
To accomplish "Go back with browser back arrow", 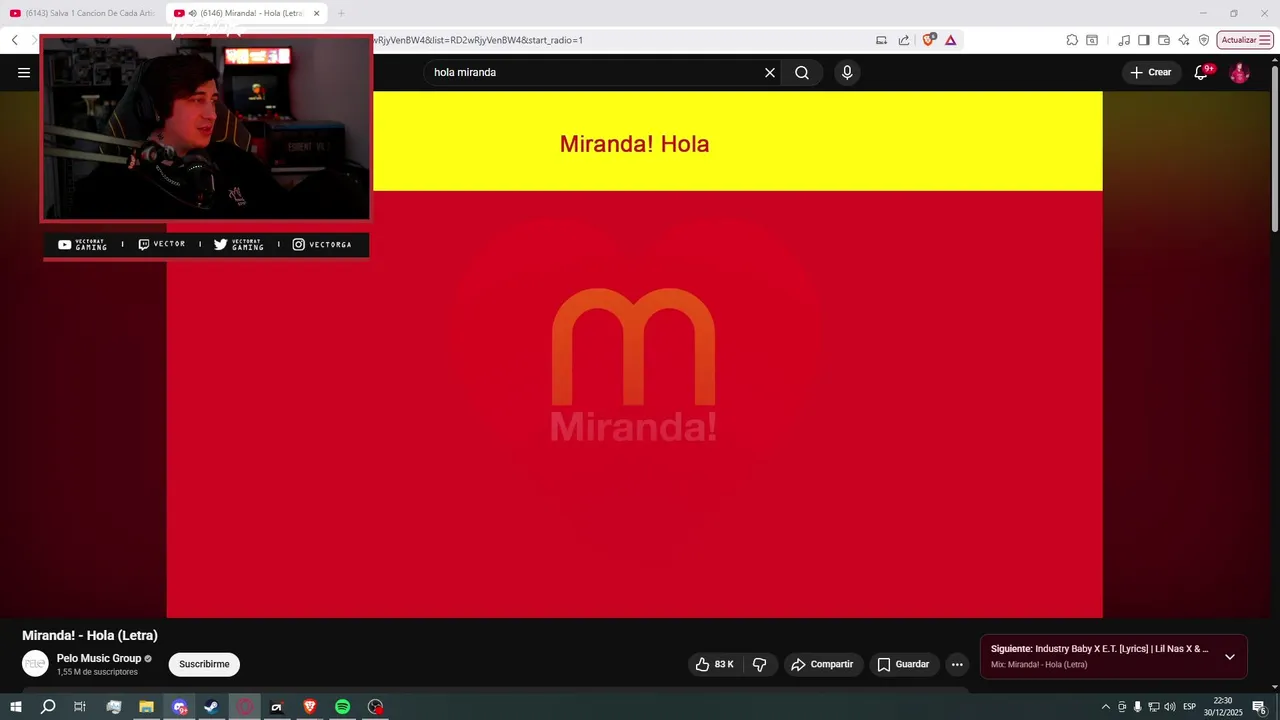I will [15, 40].
